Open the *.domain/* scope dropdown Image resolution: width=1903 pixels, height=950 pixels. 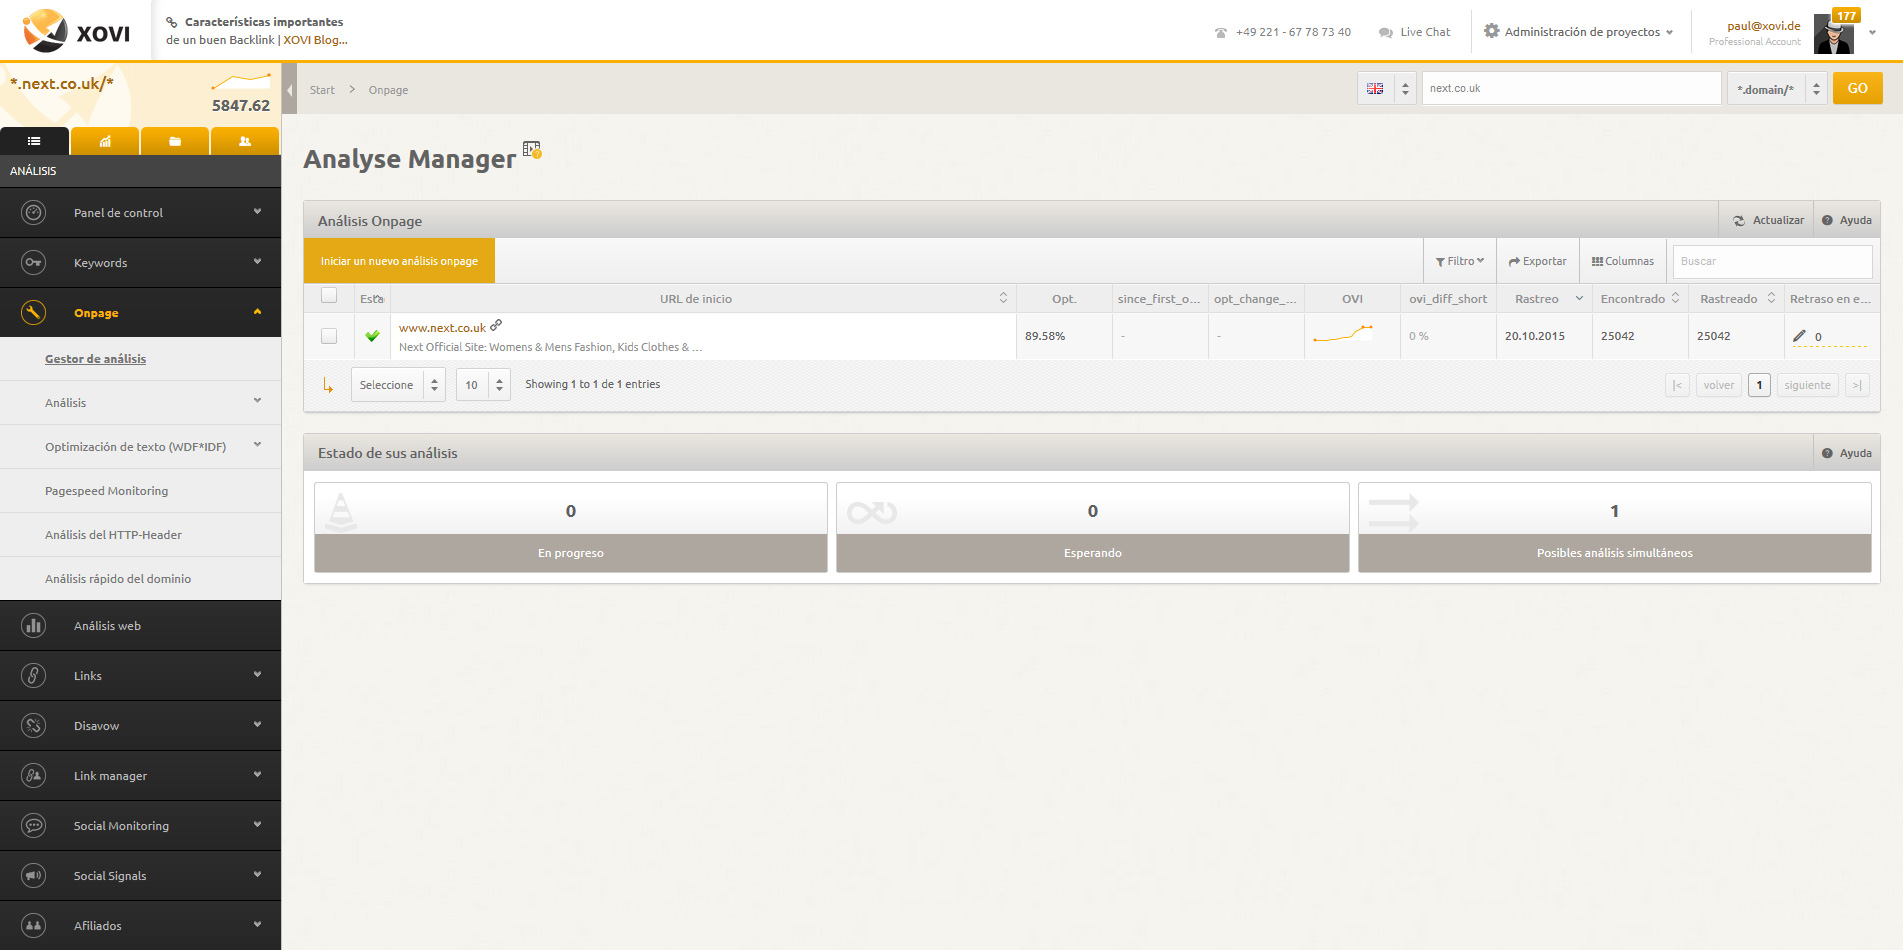click(x=1777, y=88)
